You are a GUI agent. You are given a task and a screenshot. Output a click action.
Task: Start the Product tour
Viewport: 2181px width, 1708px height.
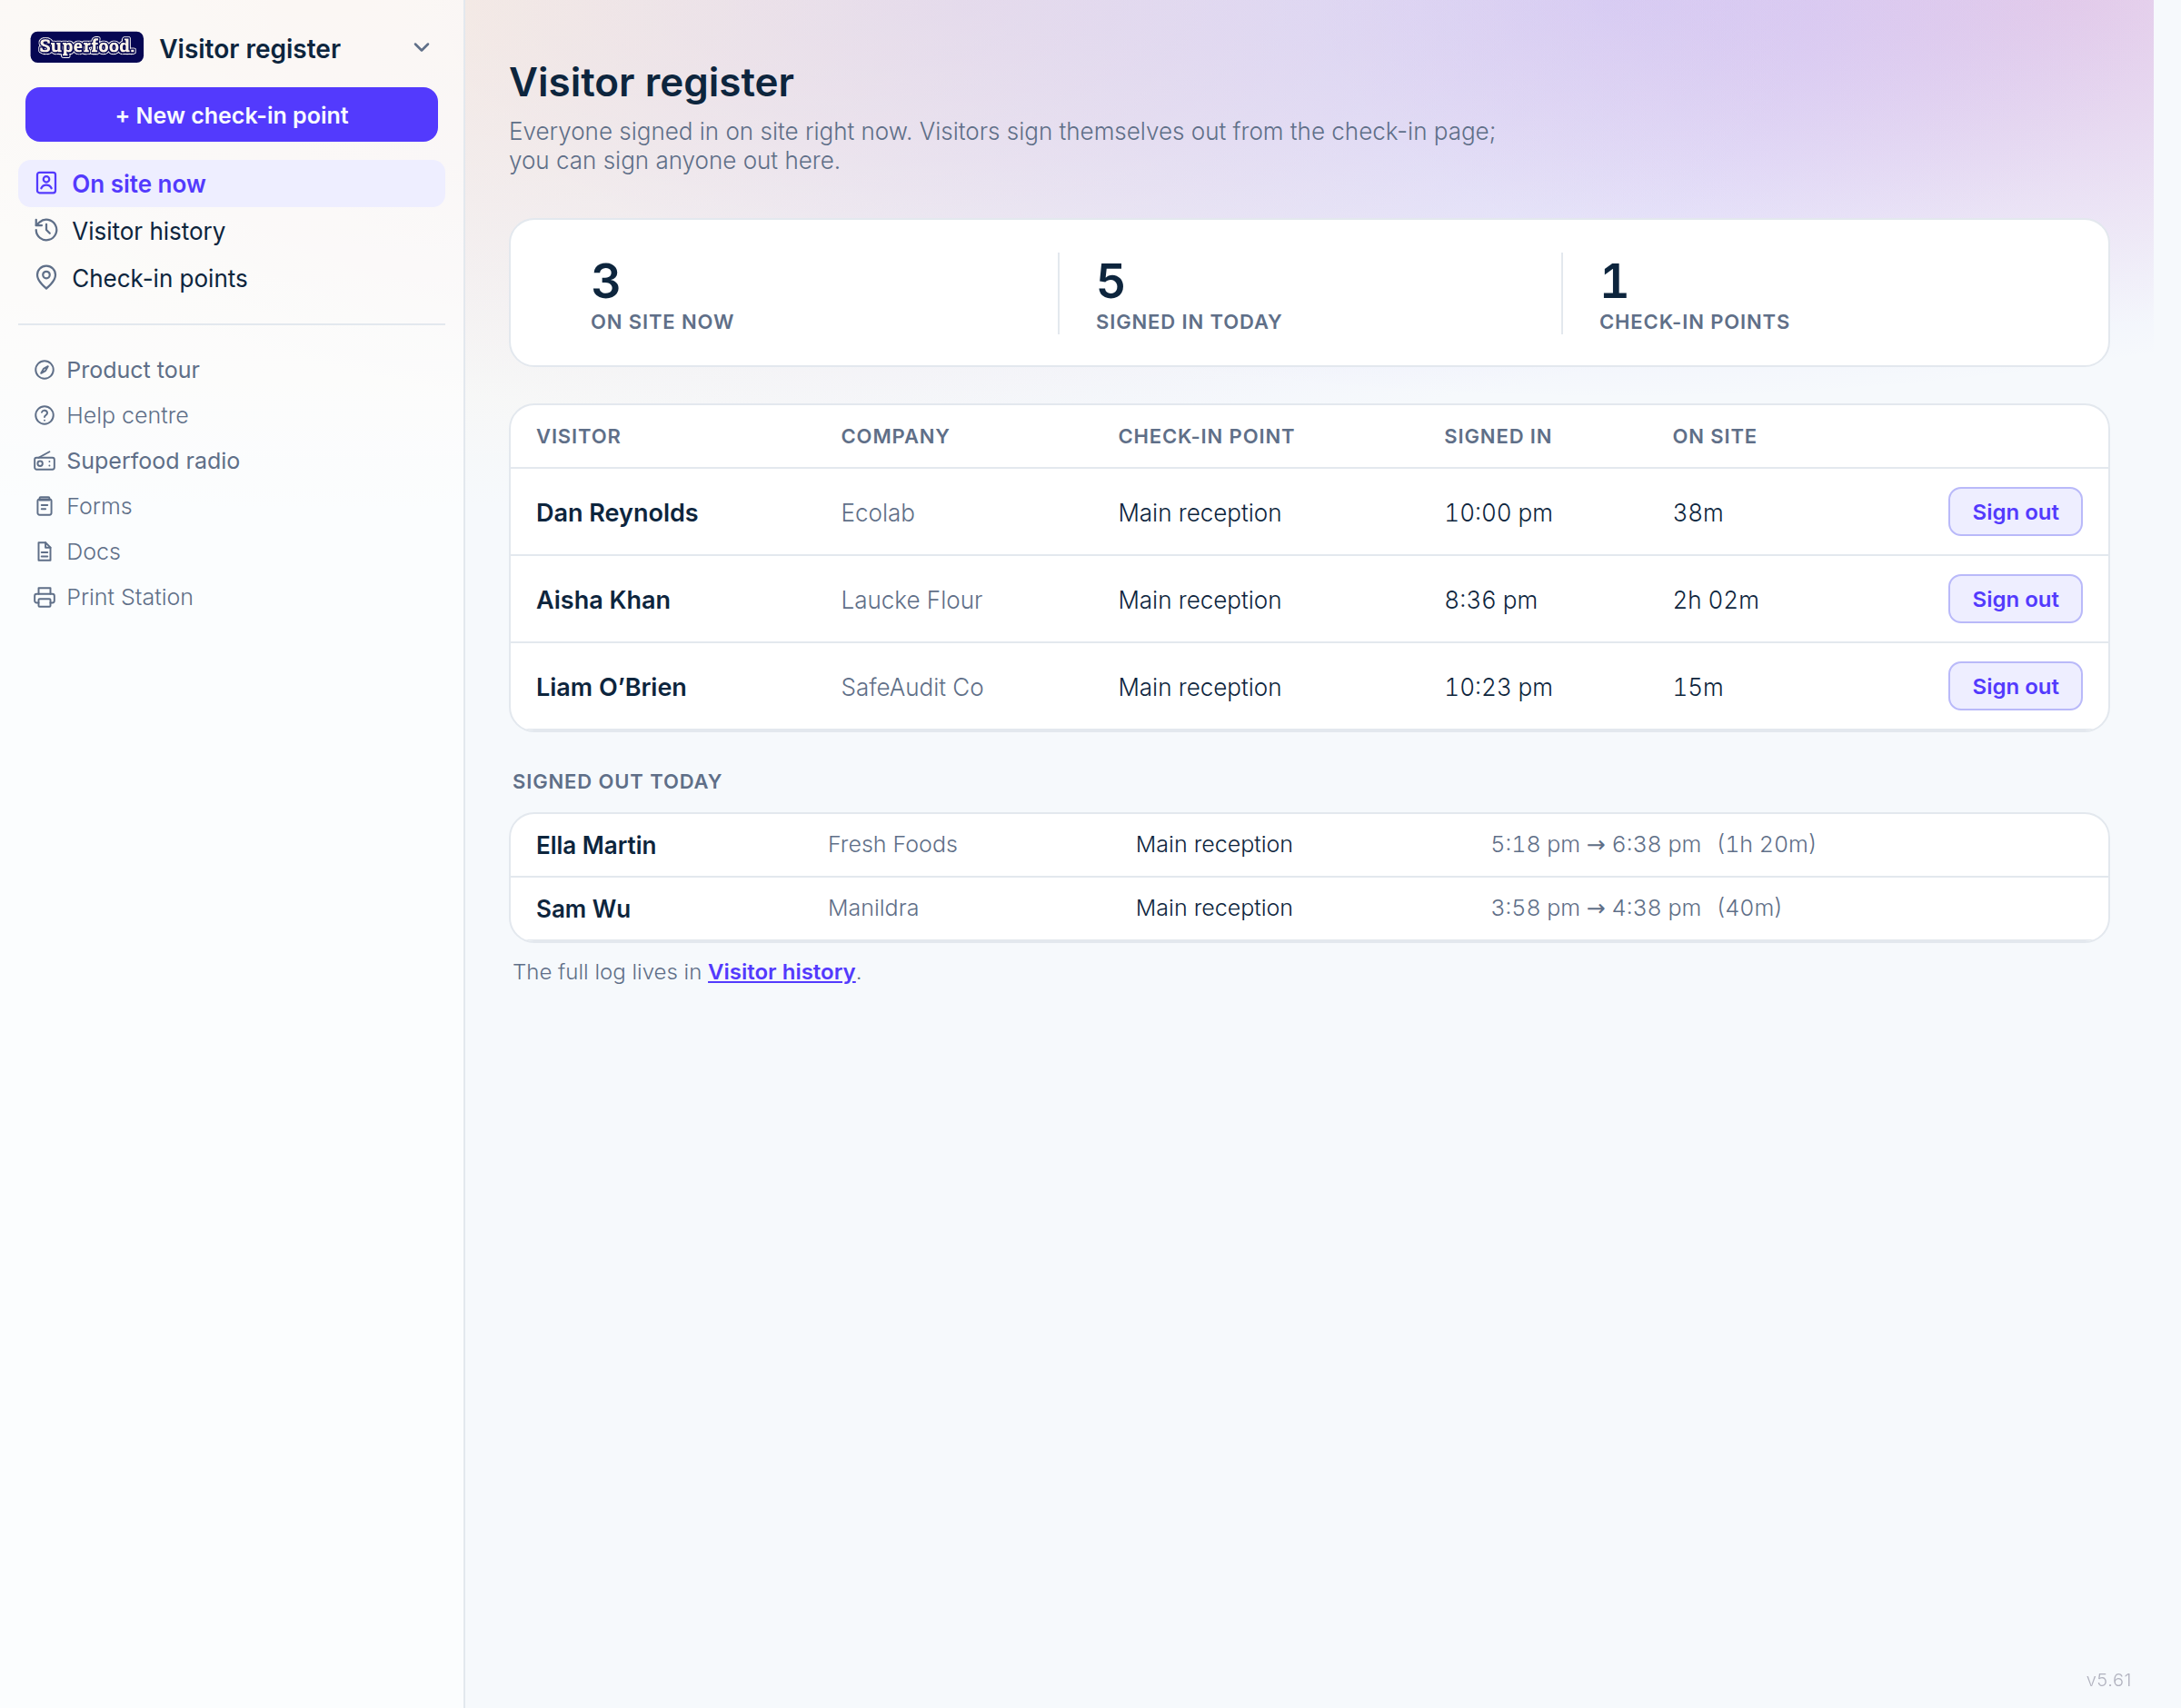tap(133, 370)
